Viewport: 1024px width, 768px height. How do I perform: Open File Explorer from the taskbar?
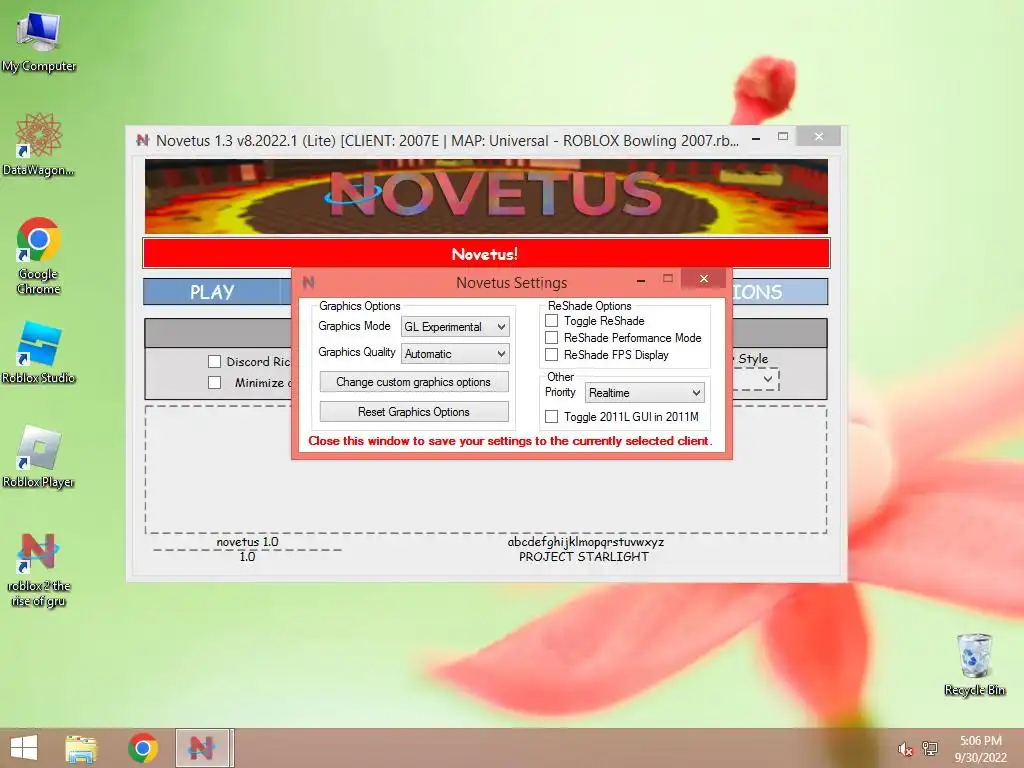click(81, 748)
